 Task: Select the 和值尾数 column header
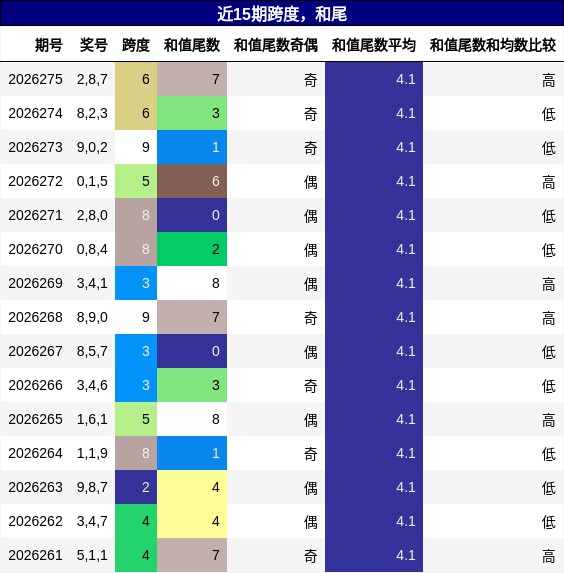coord(192,45)
